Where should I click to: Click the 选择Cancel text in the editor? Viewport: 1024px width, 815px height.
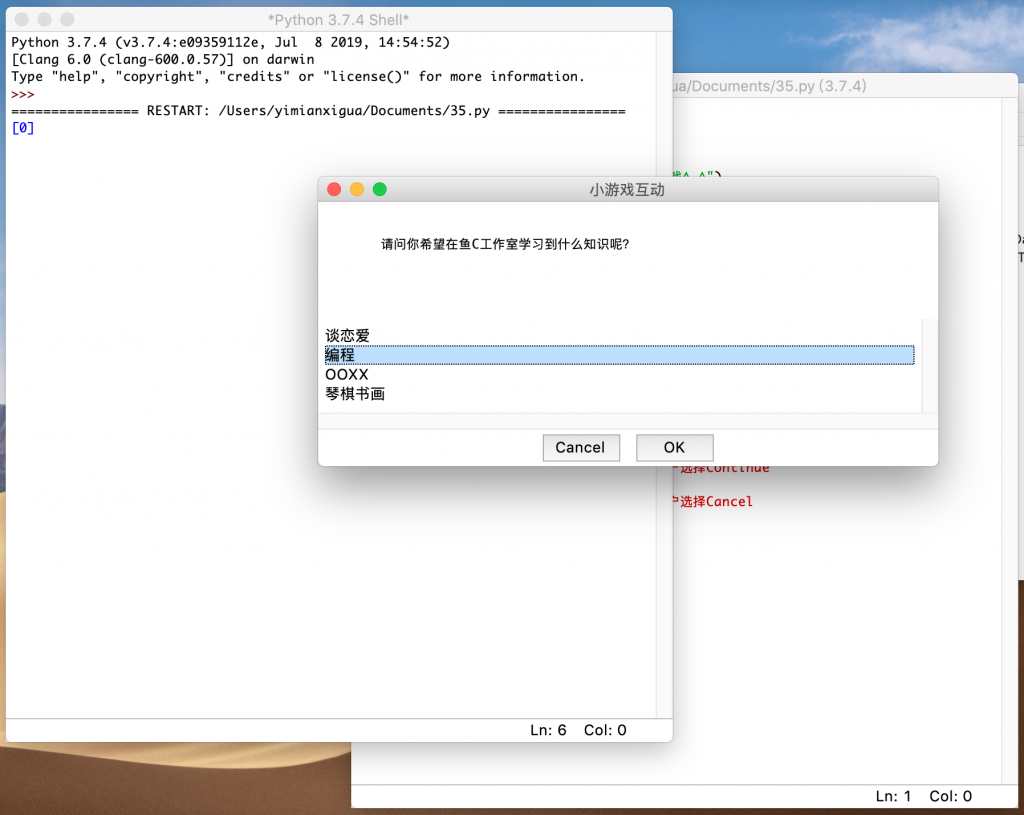pyautogui.click(x=716, y=501)
